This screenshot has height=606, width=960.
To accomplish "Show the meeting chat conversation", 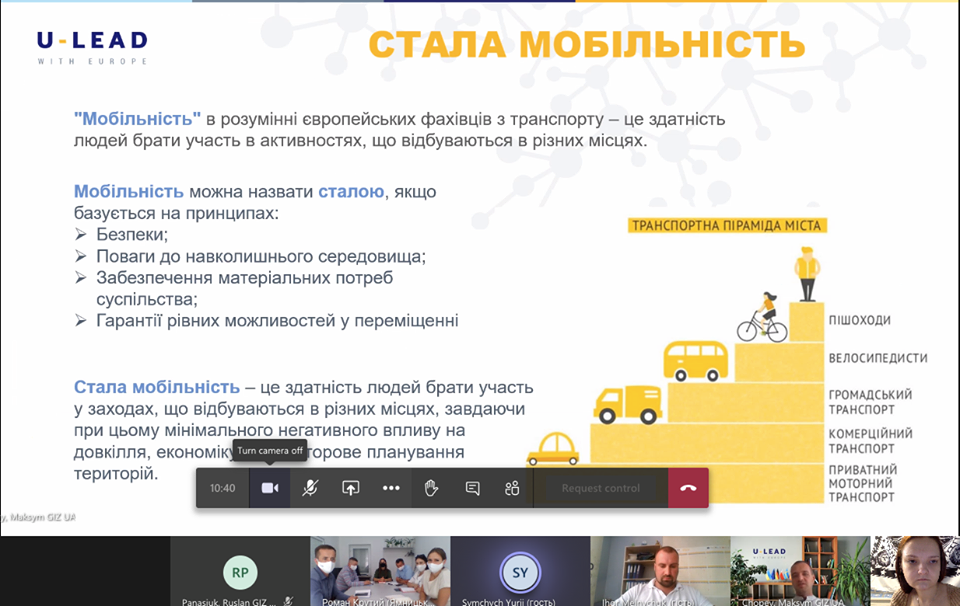I will pyautogui.click(x=472, y=488).
